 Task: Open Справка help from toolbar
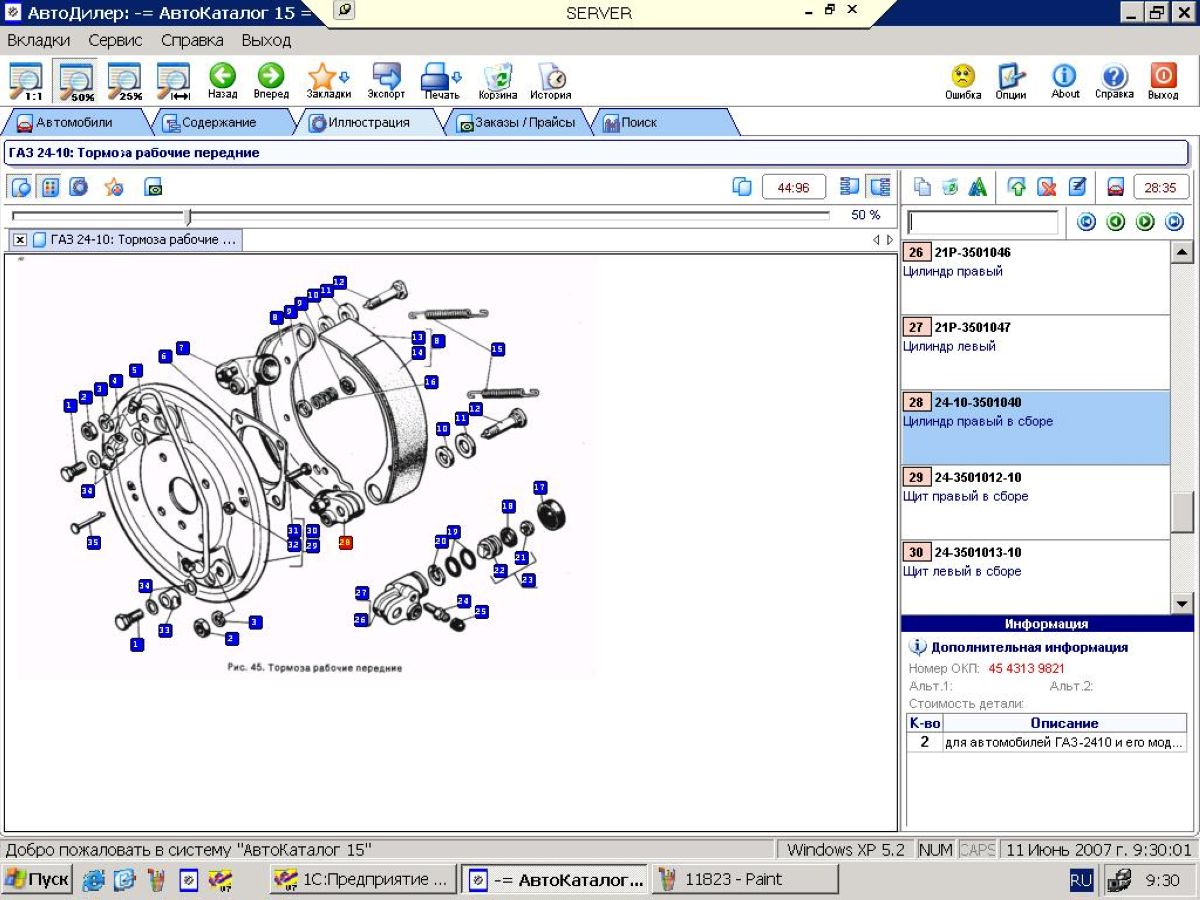point(1114,81)
